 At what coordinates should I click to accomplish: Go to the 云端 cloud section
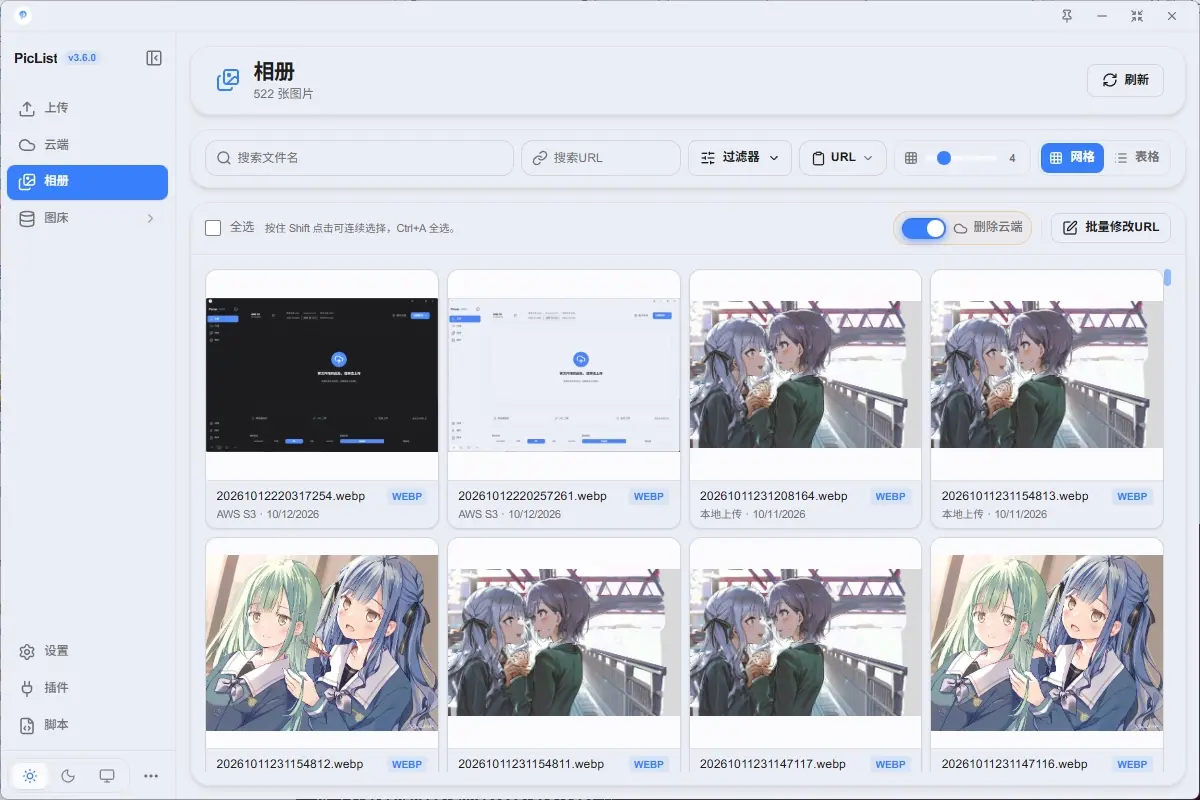point(87,145)
